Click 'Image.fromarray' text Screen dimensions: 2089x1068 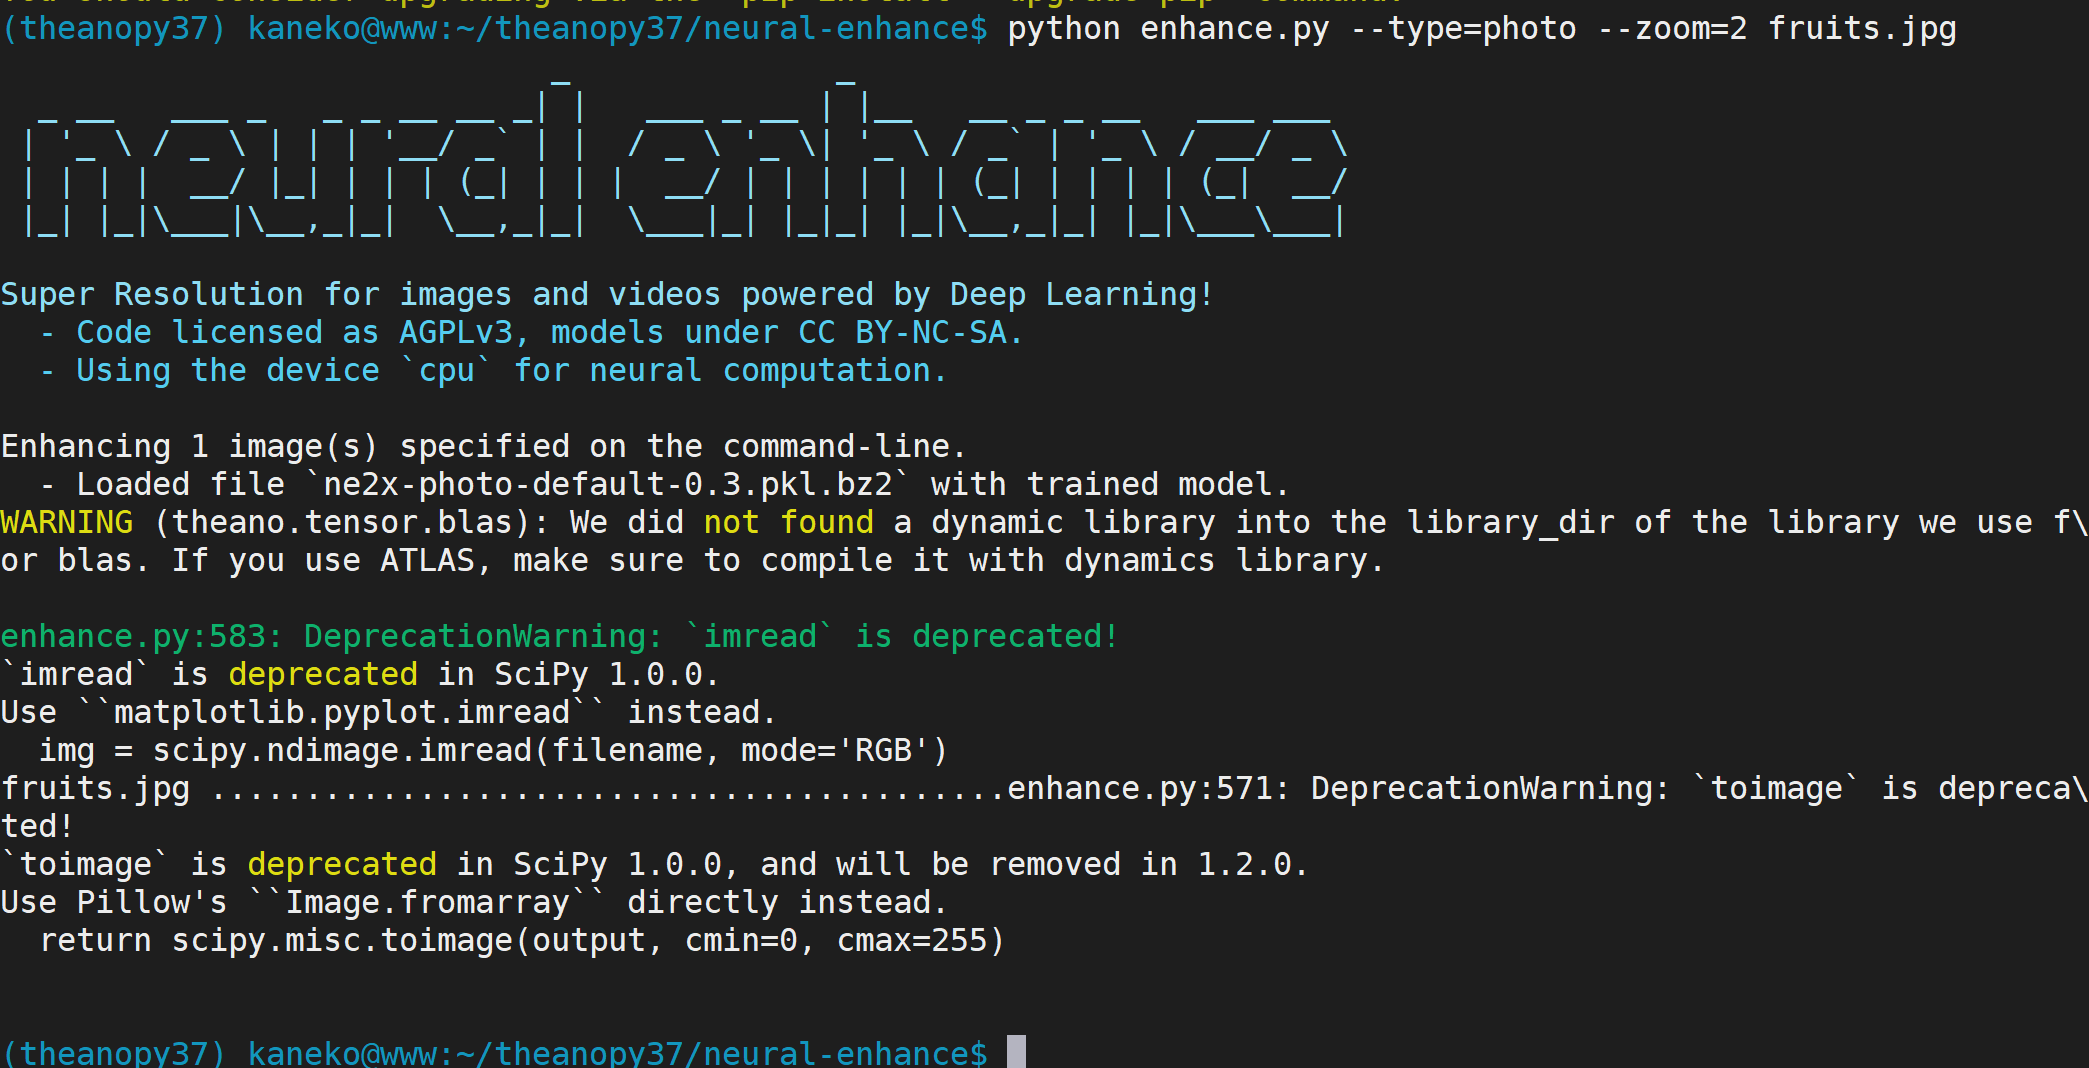click(x=428, y=902)
